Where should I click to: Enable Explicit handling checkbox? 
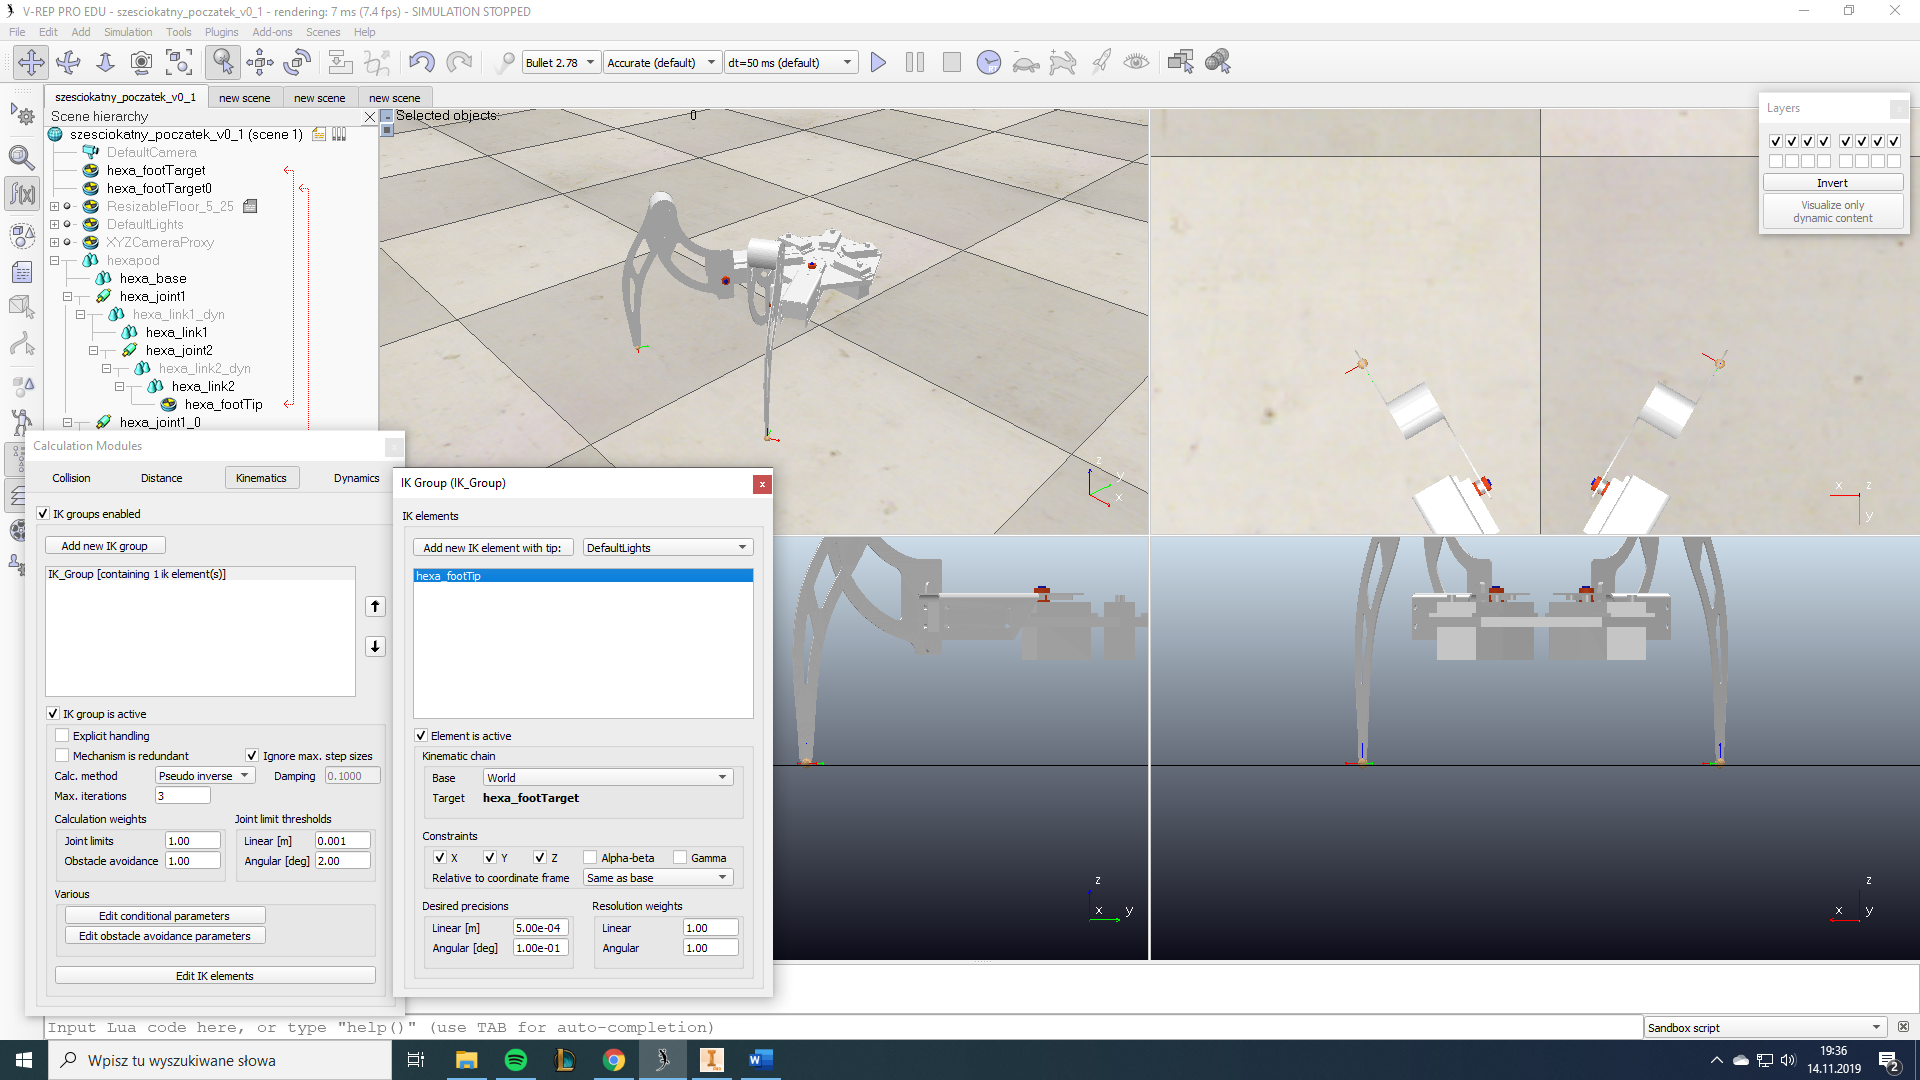(62, 736)
